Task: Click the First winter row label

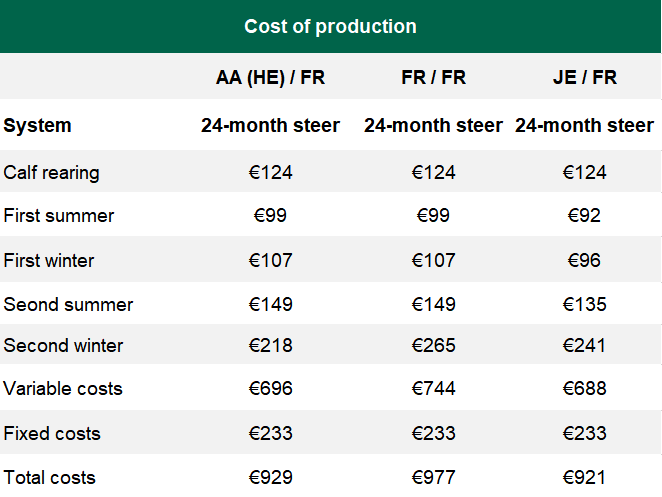Action: (49, 261)
